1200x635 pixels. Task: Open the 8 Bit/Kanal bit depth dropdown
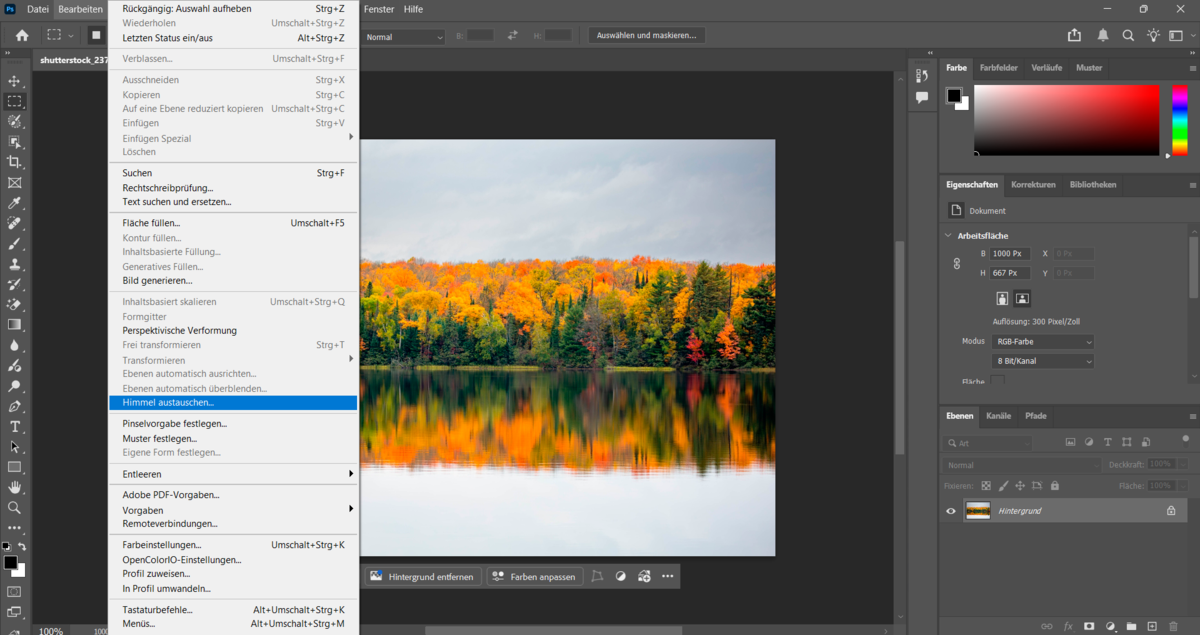[1042, 360]
